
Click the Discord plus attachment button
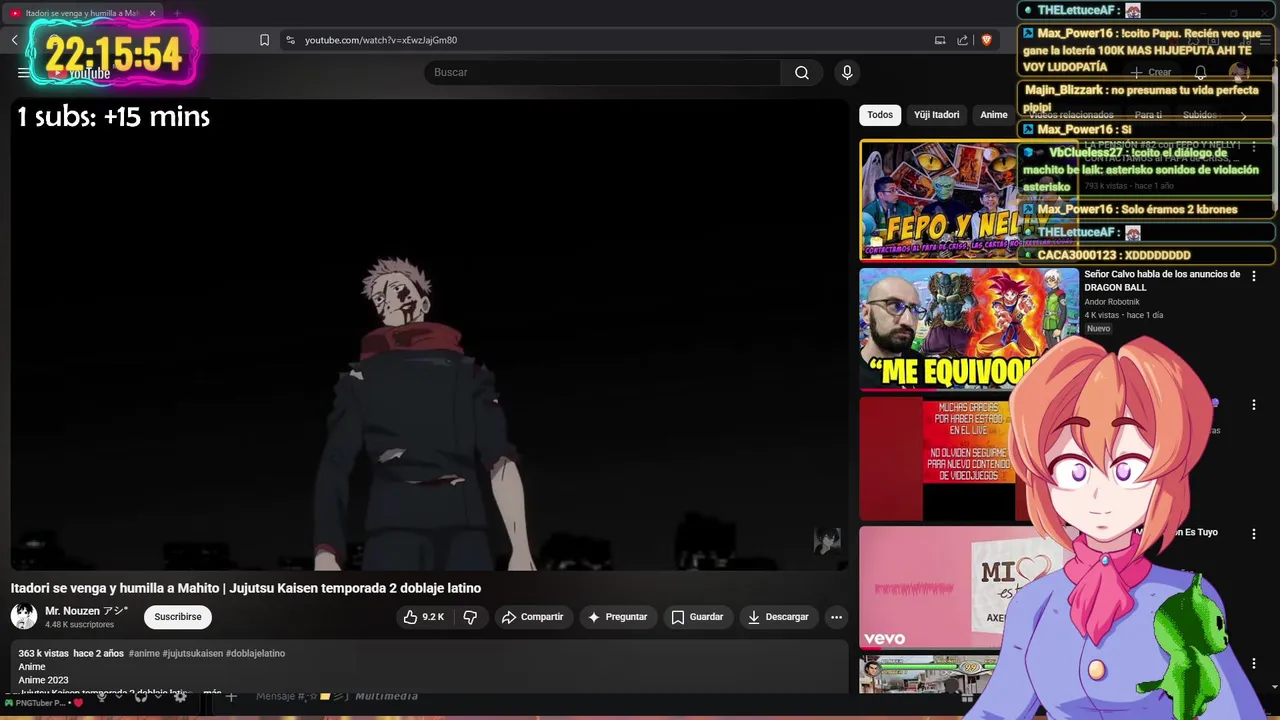tap(231, 696)
